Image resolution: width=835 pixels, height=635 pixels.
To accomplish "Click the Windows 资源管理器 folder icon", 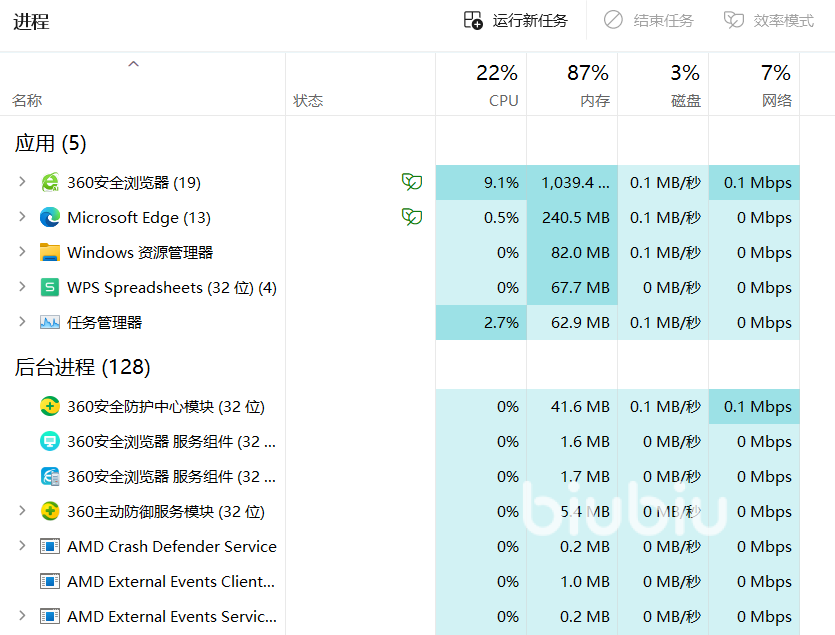I will pos(50,252).
